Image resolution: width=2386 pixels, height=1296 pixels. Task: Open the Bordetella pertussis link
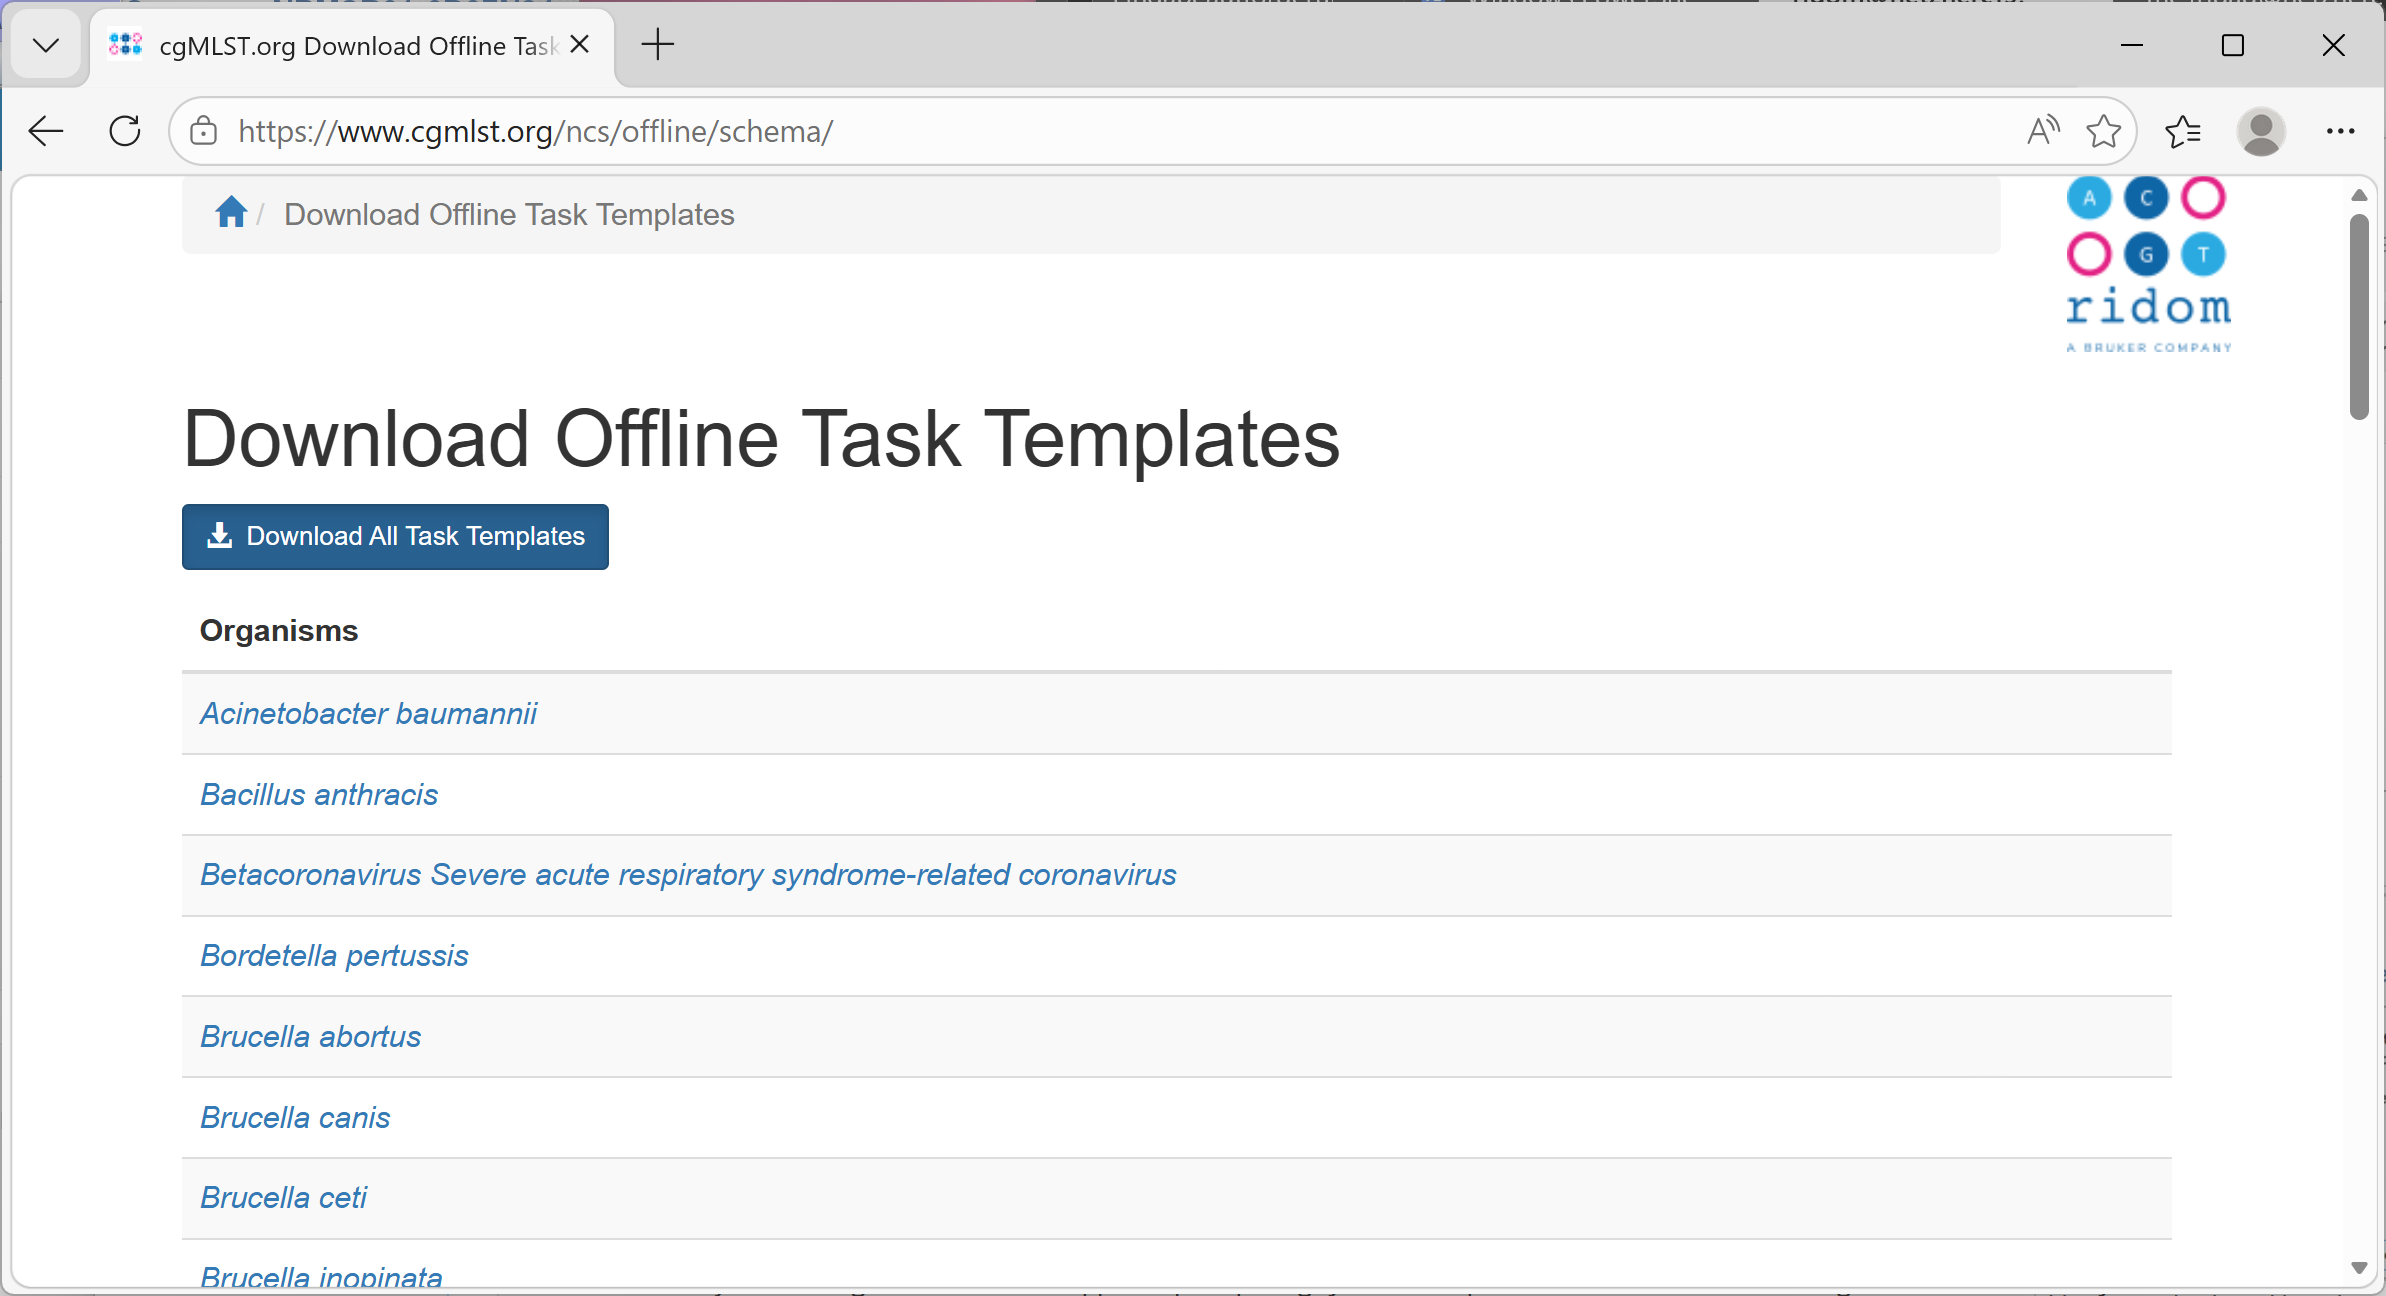[x=334, y=956]
